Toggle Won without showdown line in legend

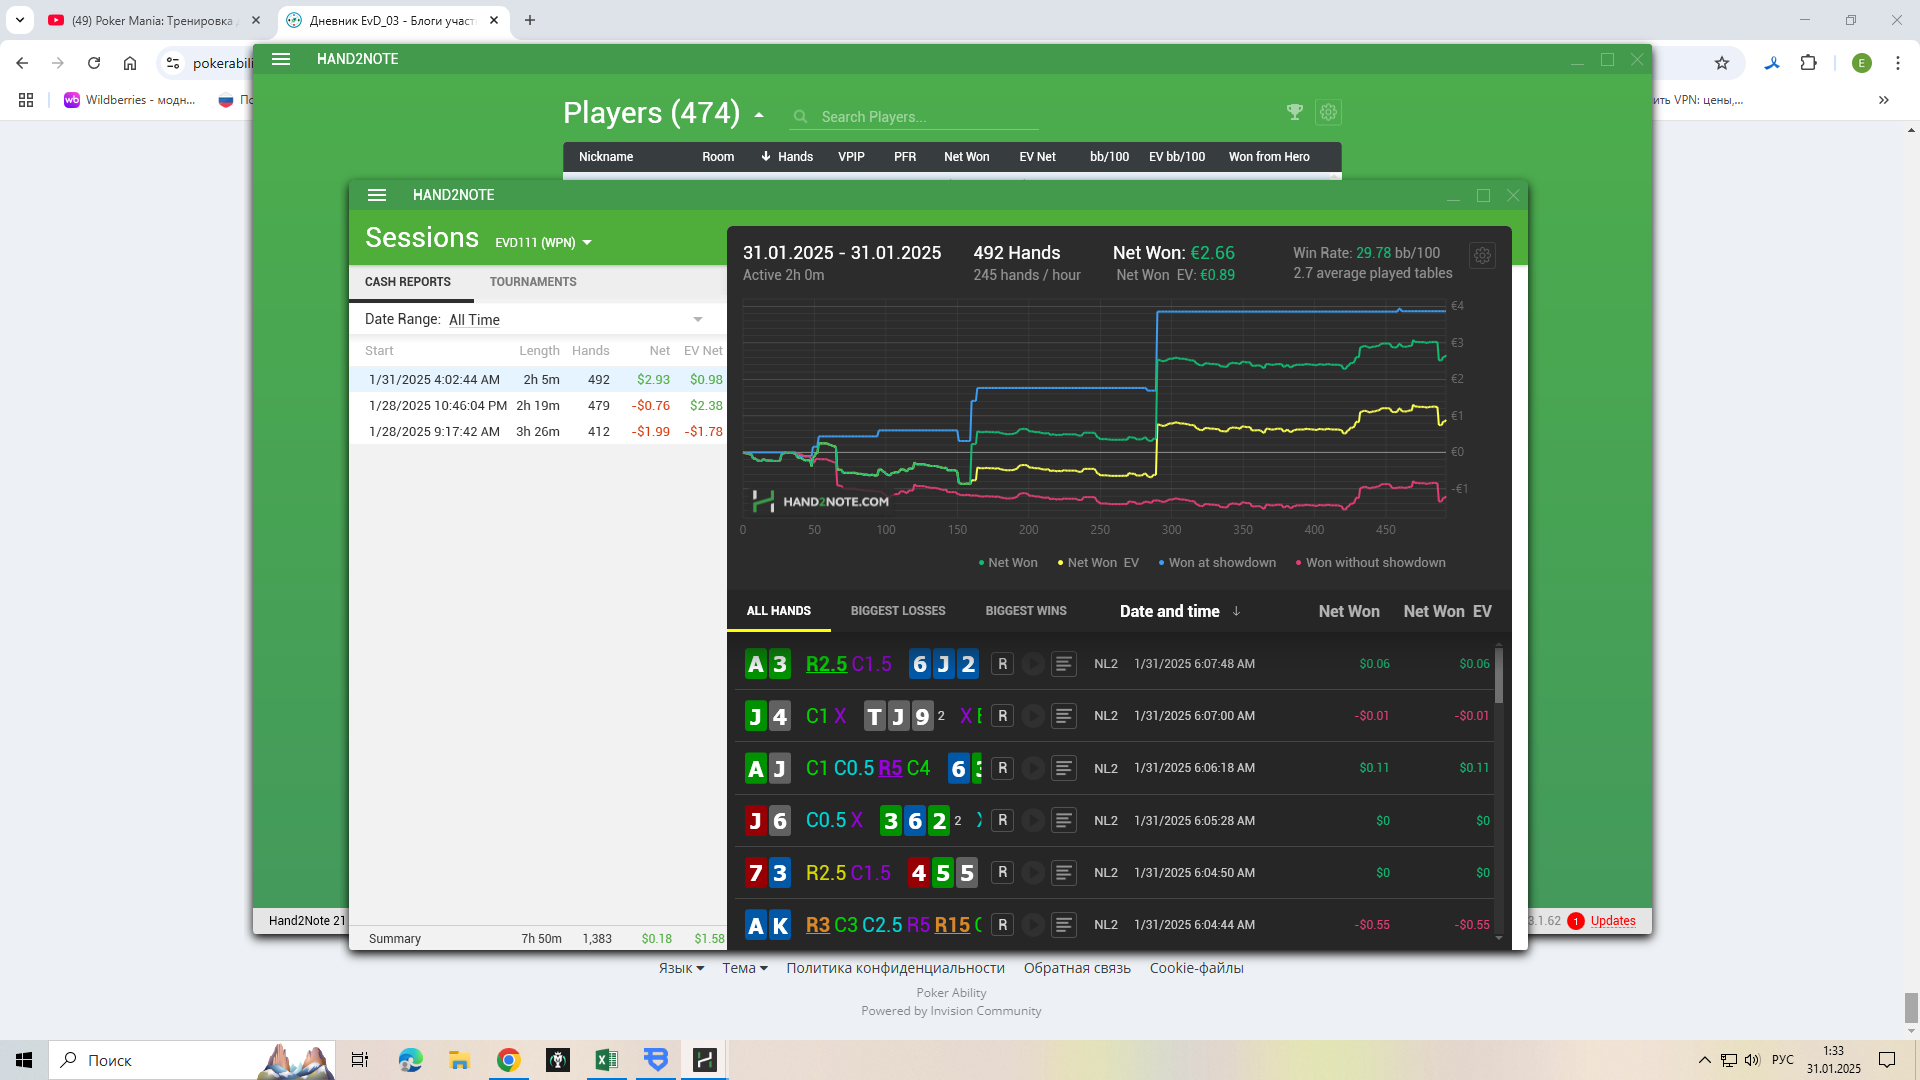click(1370, 563)
